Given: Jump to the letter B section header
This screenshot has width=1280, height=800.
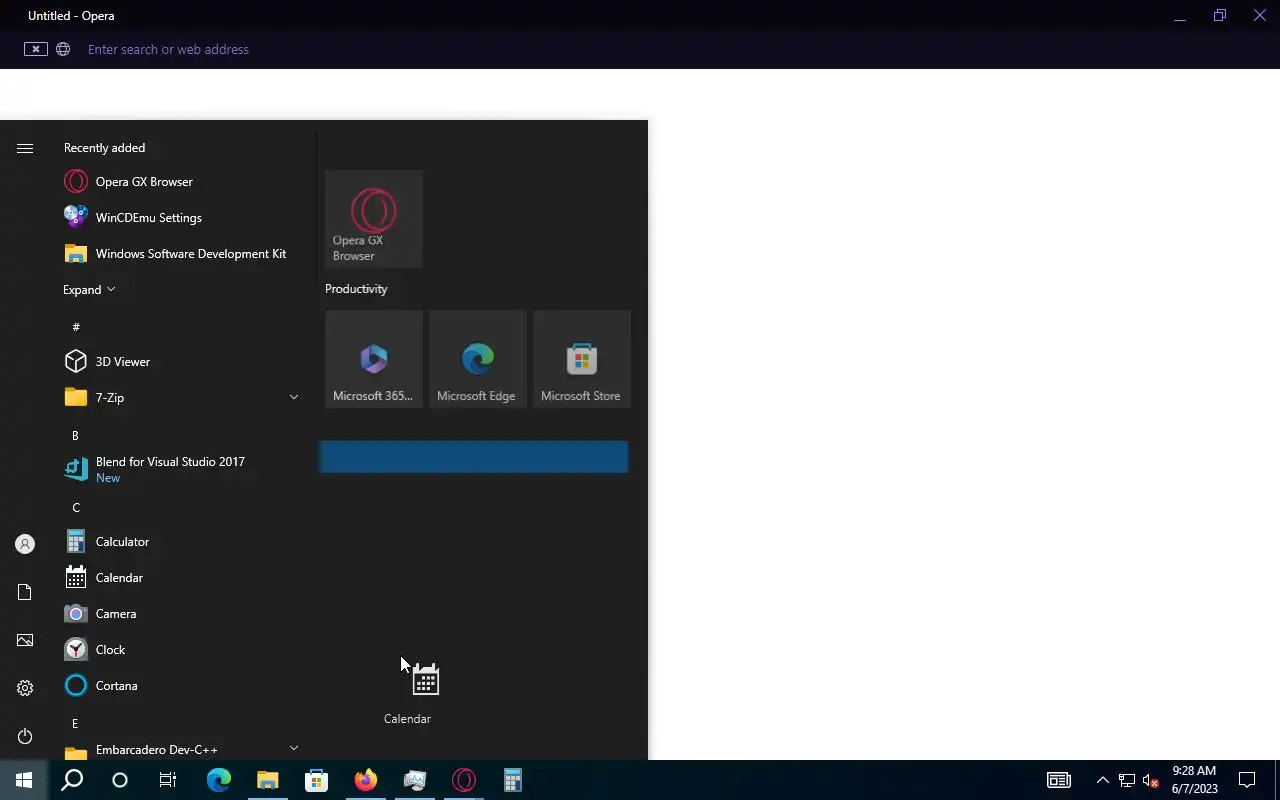Looking at the screenshot, I should [x=75, y=436].
